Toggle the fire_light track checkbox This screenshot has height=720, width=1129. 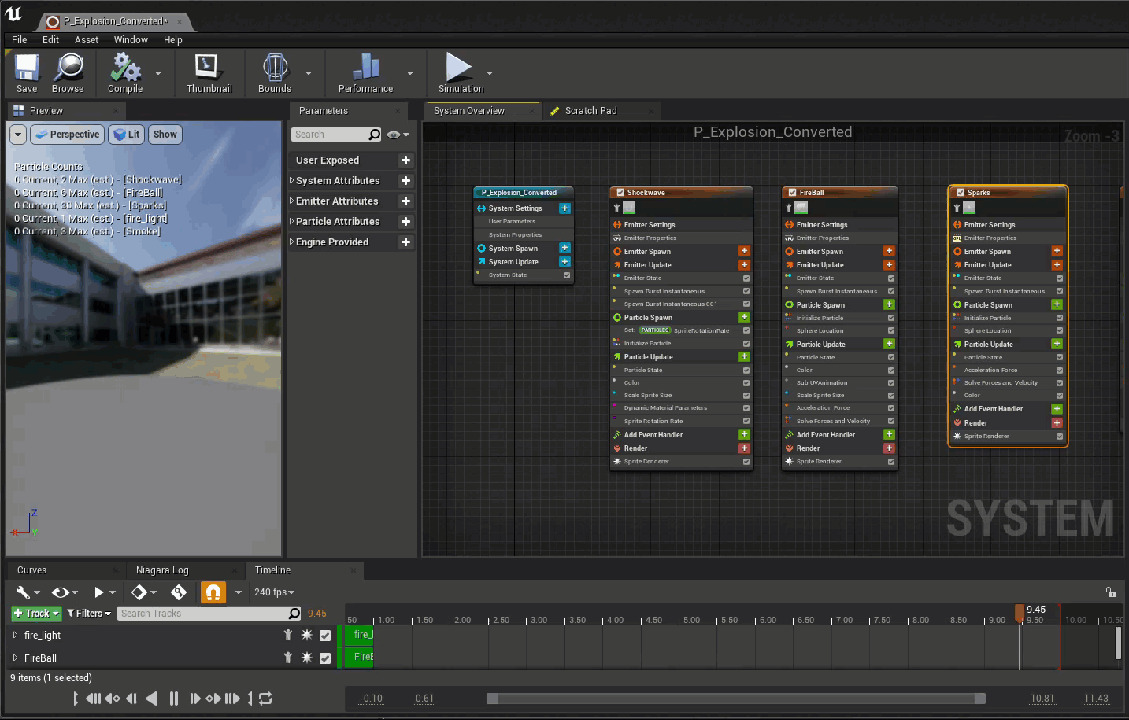pyautogui.click(x=324, y=634)
